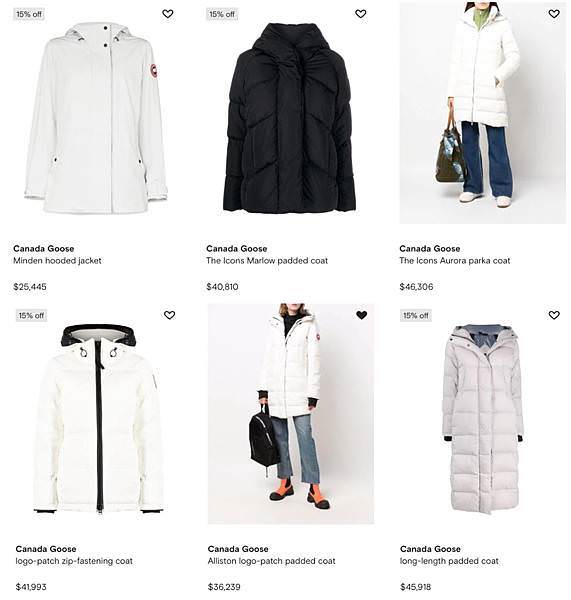Select The Icons Marlow padded coat title
This screenshot has height=600, width=571.
pyautogui.click(x=267, y=261)
